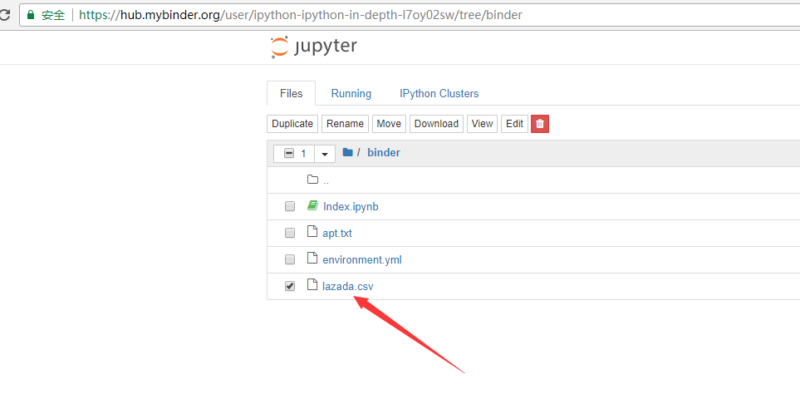Image resolution: width=800 pixels, height=414 pixels.
Task: Click the red trash delete button
Action: tap(540, 124)
